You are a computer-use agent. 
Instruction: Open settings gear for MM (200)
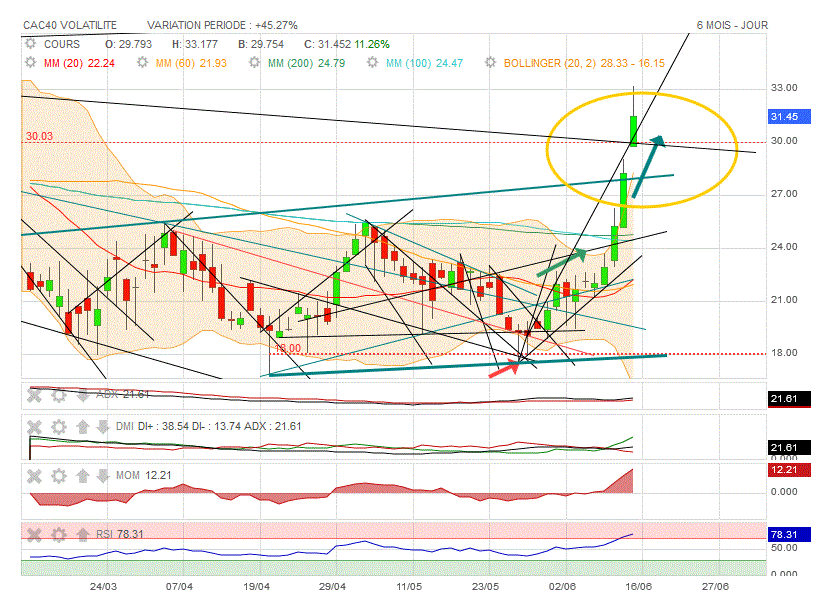tap(255, 63)
